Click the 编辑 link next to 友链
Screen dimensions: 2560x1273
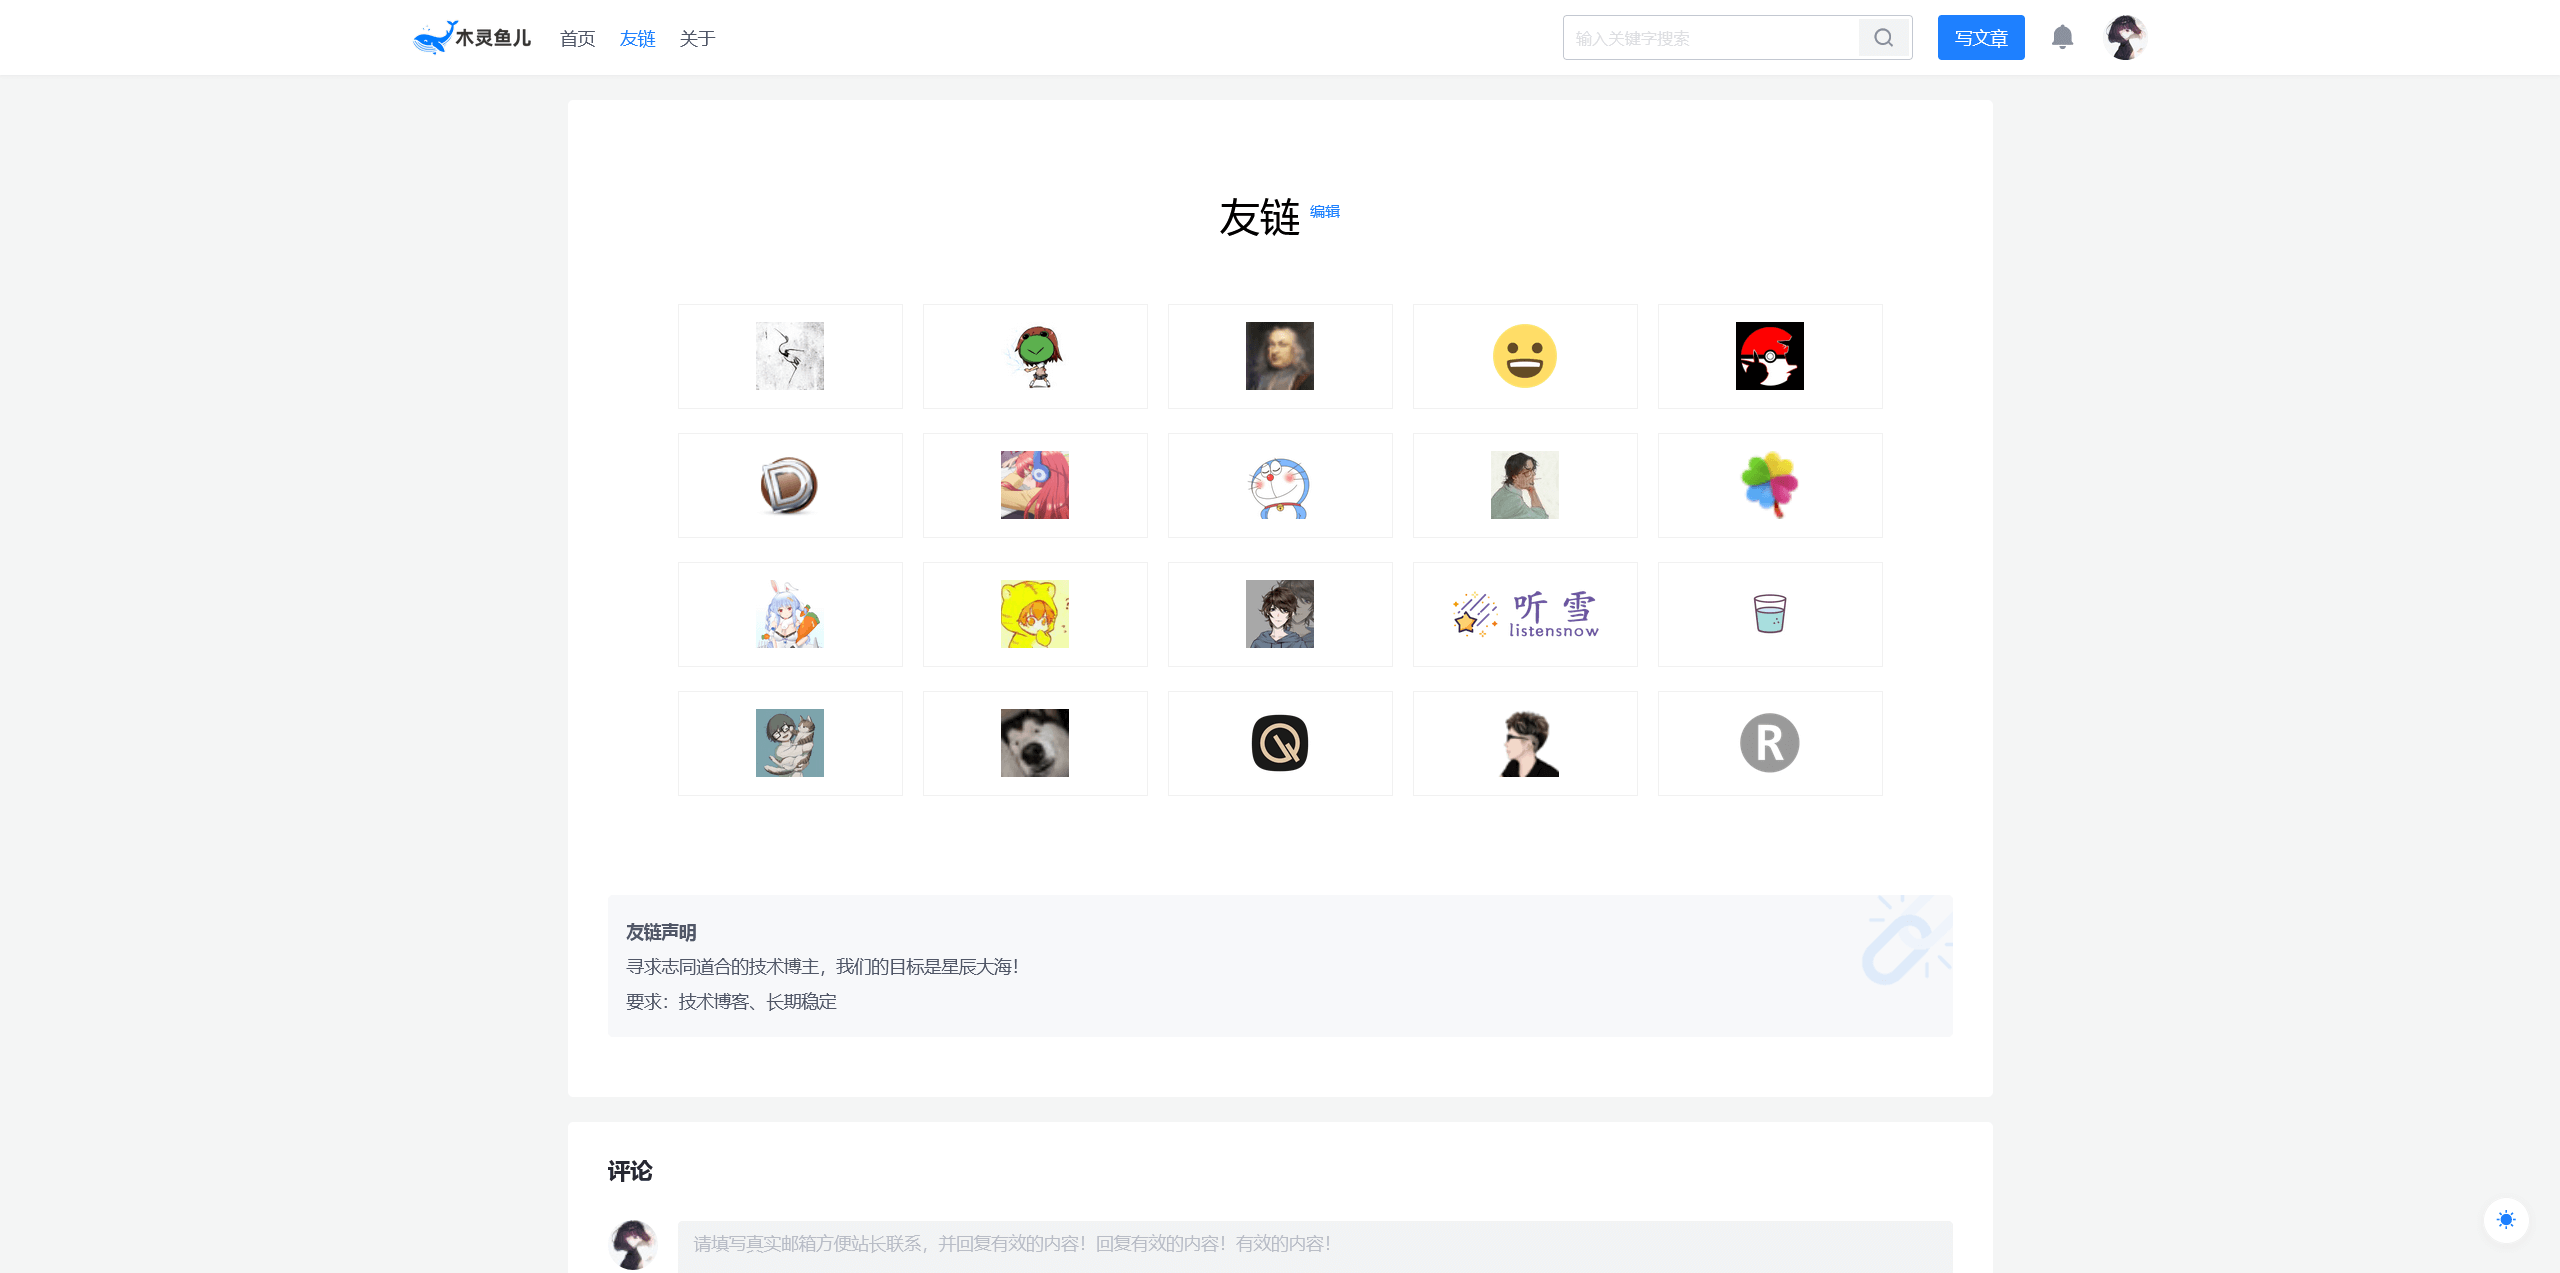[1325, 211]
